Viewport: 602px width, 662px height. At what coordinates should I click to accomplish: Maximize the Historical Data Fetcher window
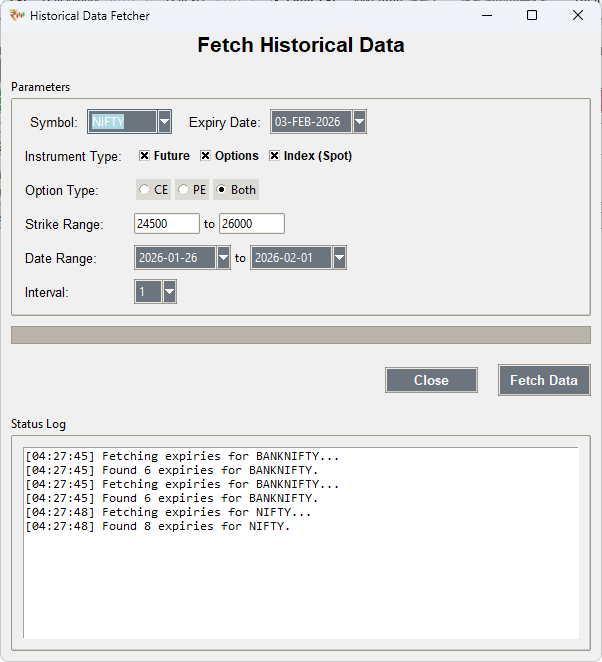(x=532, y=16)
